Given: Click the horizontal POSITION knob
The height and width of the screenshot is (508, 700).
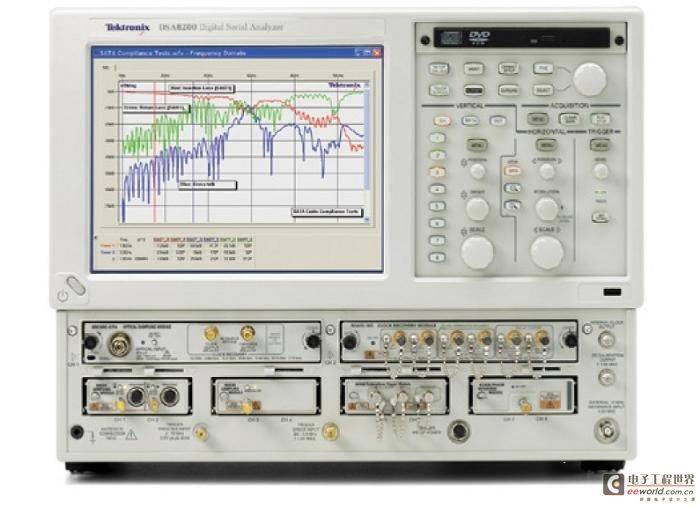Looking at the screenshot, I should (x=547, y=171).
